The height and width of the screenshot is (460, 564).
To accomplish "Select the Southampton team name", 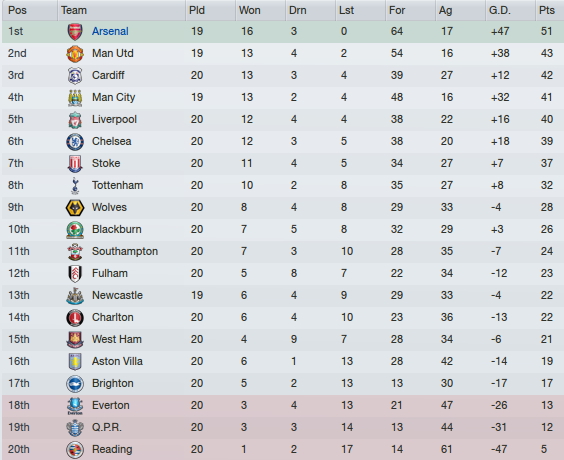I will point(125,251).
